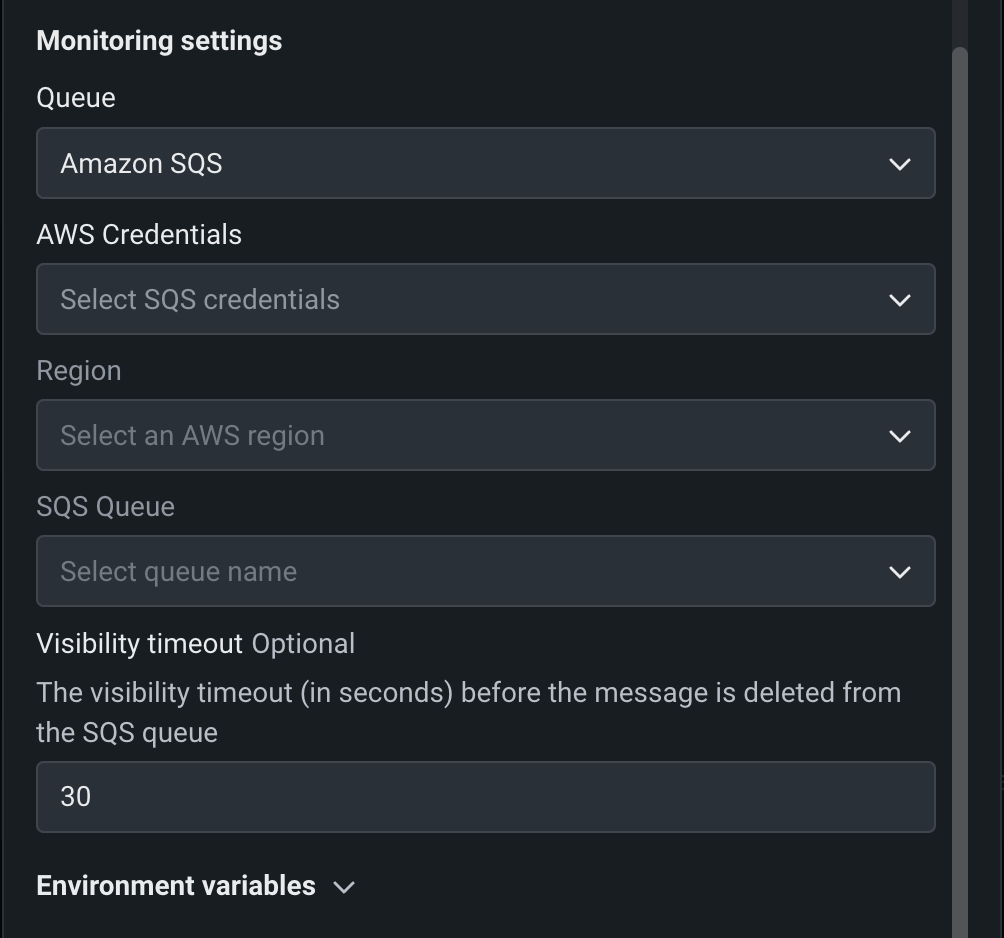
Task: Click the chevron icon in AWS Credentials field
Action: tap(899, 300)
